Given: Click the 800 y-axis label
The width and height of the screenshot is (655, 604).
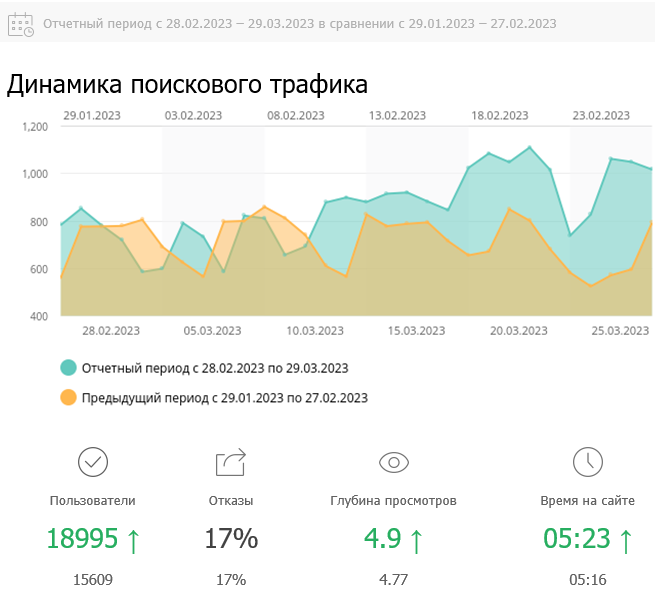Looking at the screenshot, I should (39, 222).
